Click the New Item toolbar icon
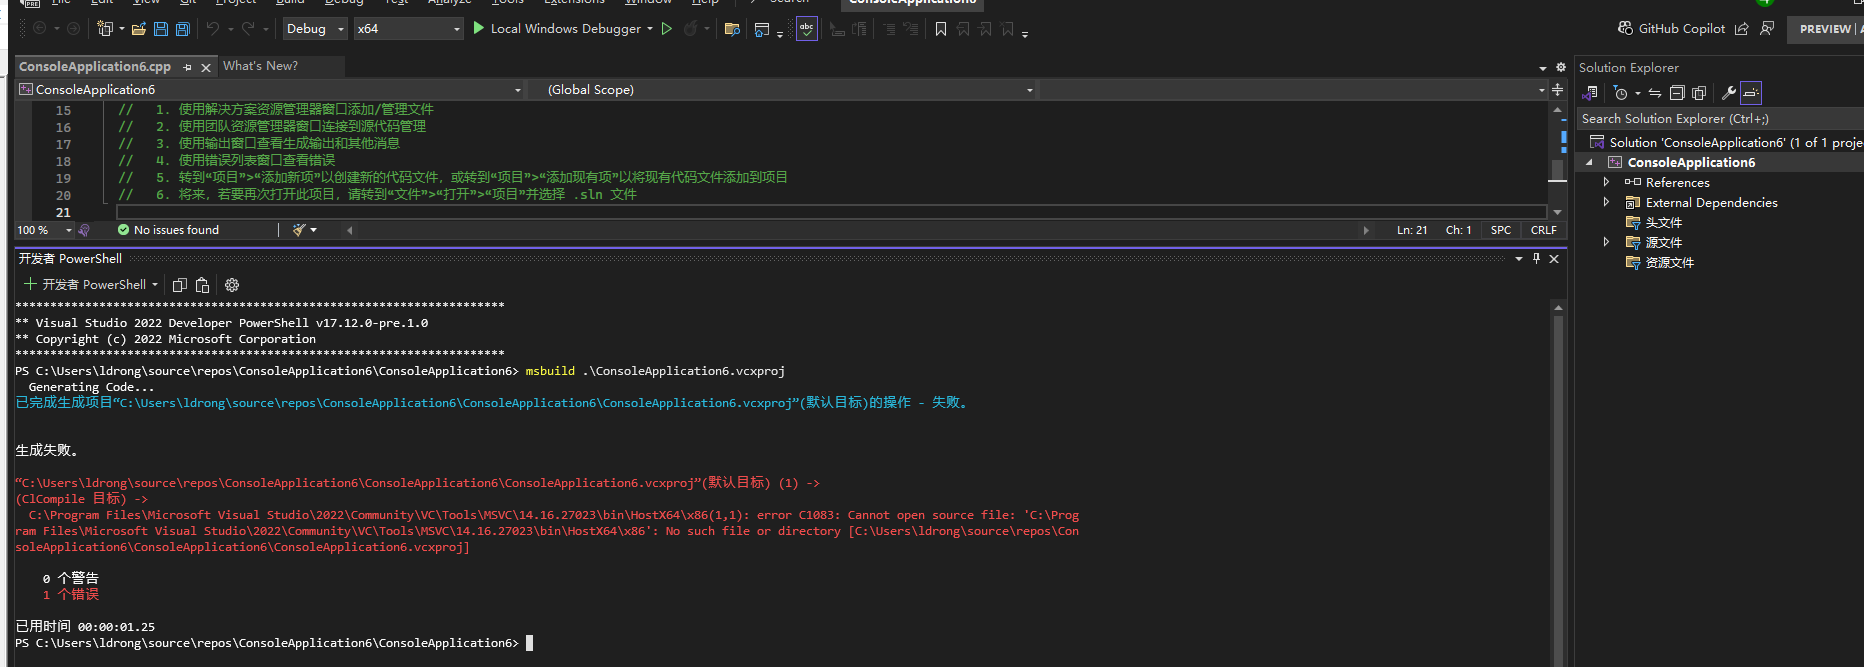This screenshot has width=1864, height=667. 105,29
